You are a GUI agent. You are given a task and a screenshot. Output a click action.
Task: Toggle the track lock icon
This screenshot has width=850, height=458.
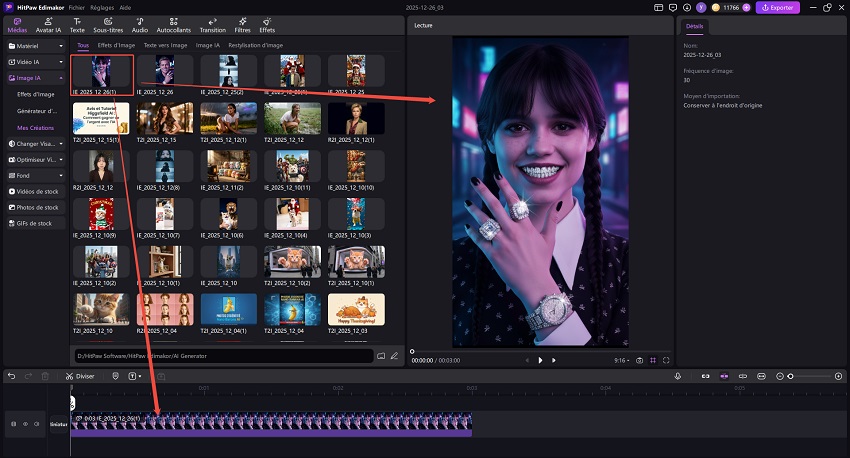tap(13, 424)
